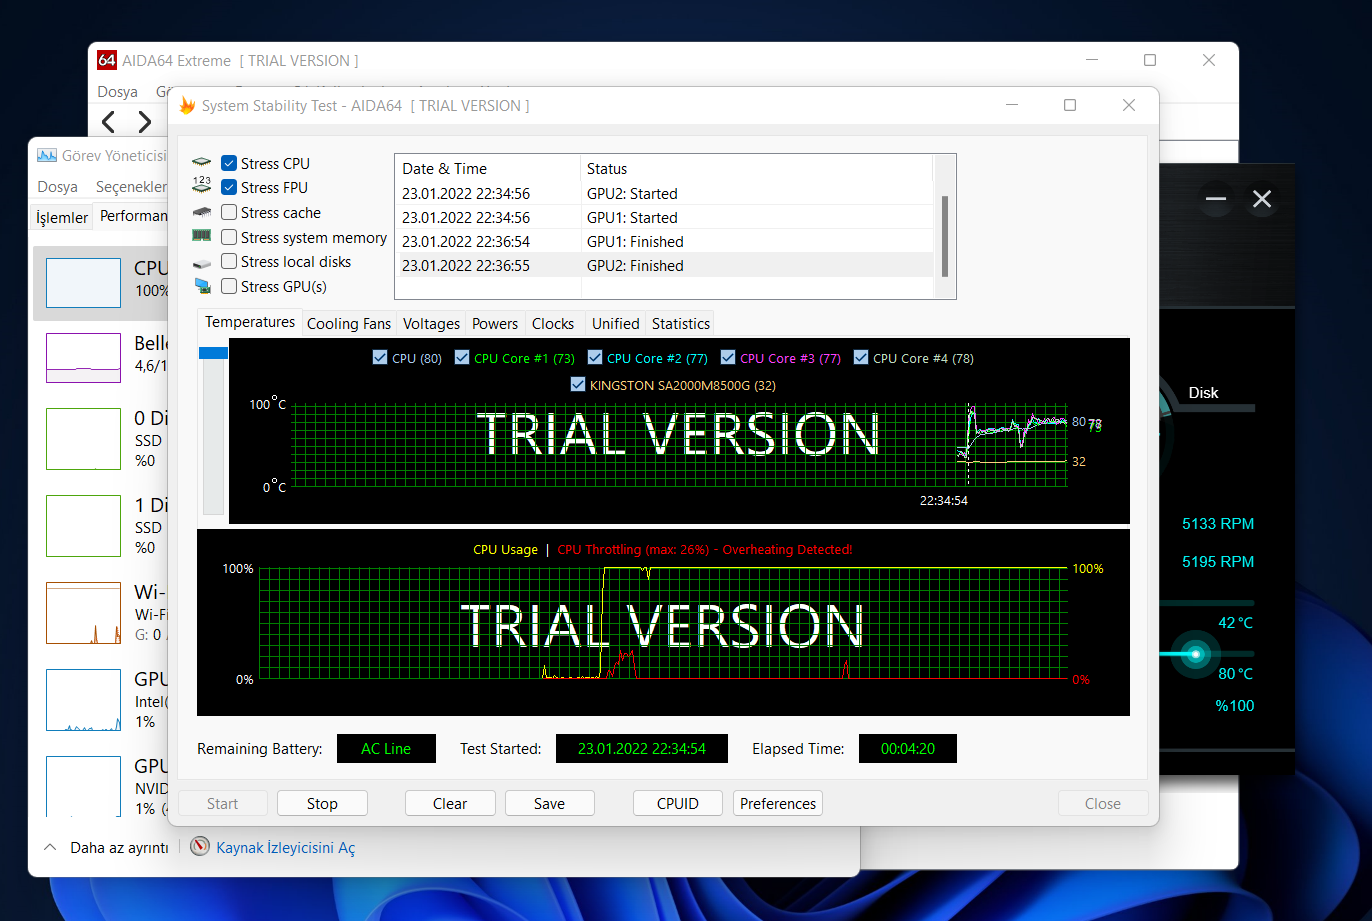This screenshot has height=921, width=1372.
Task: Uncheck CPU Core #3 temperature checkbox
Action: click(727, 357)
